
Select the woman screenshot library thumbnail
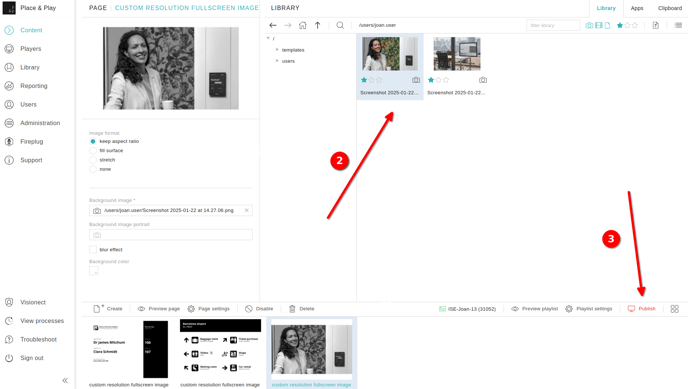click(390, 54)
